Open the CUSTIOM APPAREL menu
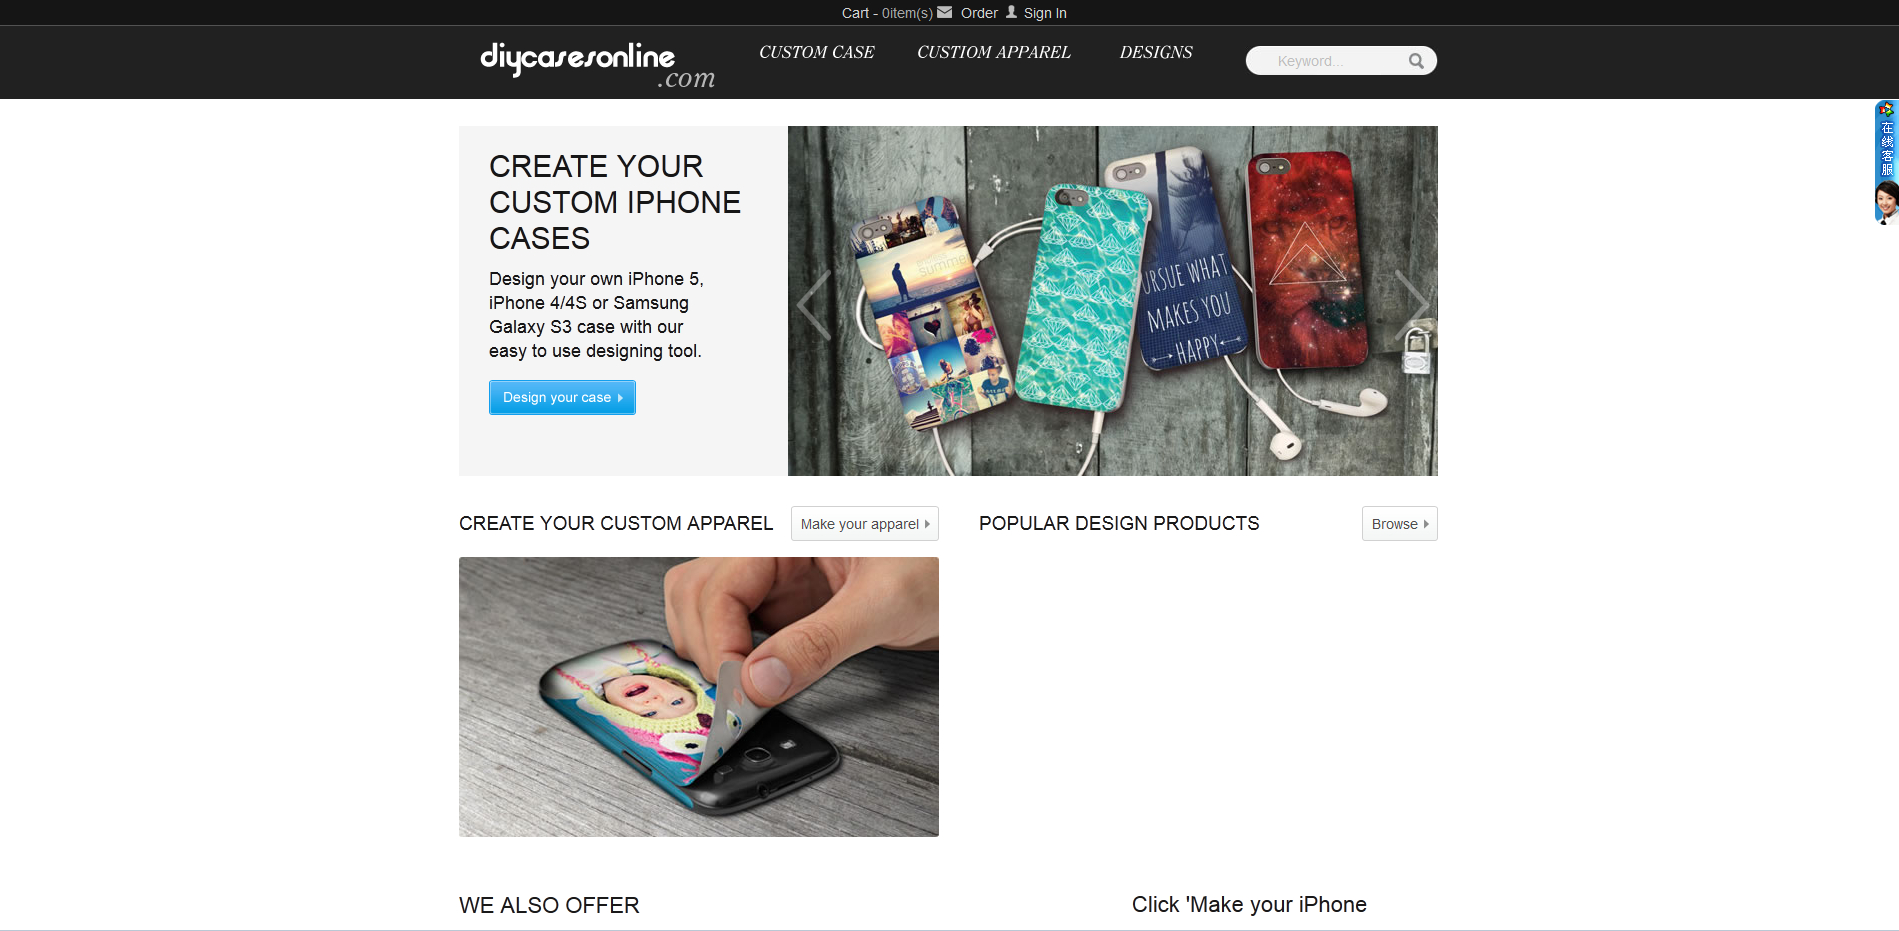 (993, 52)
